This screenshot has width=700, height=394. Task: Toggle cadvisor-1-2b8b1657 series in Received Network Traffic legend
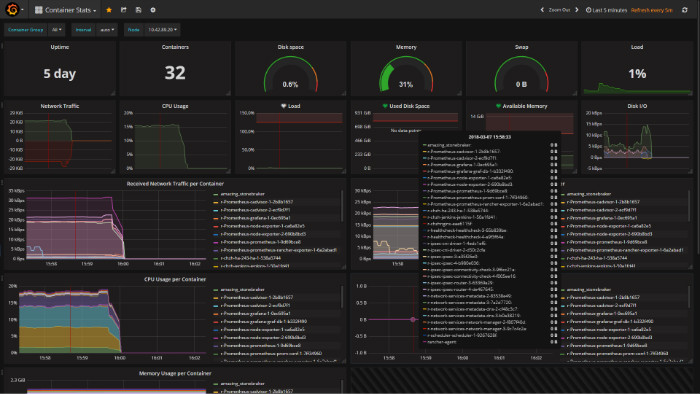257,202
